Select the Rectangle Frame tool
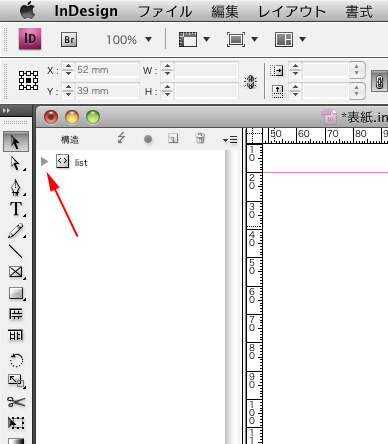The image size is (388, 444). coord(16,272)
